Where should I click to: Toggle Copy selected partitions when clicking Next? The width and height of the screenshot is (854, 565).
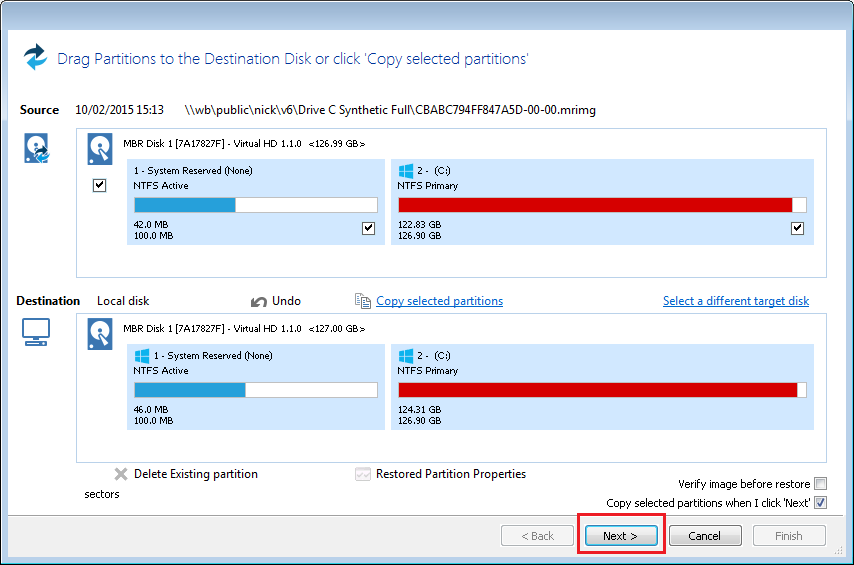pyautogui.click(x=820, y=503)
